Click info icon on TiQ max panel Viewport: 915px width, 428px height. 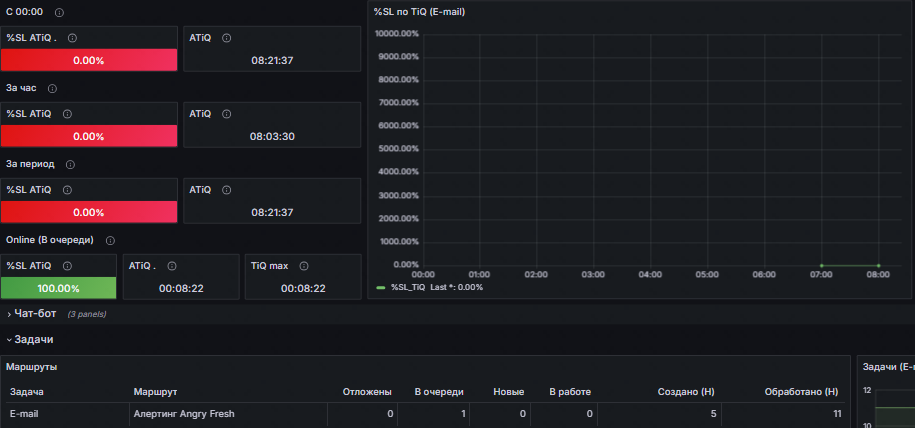coord(304,266)
